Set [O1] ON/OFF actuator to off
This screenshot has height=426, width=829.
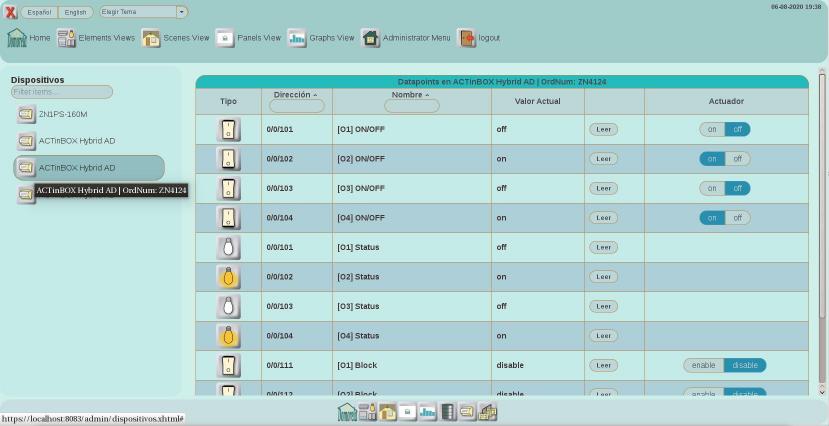coord(738,129)
